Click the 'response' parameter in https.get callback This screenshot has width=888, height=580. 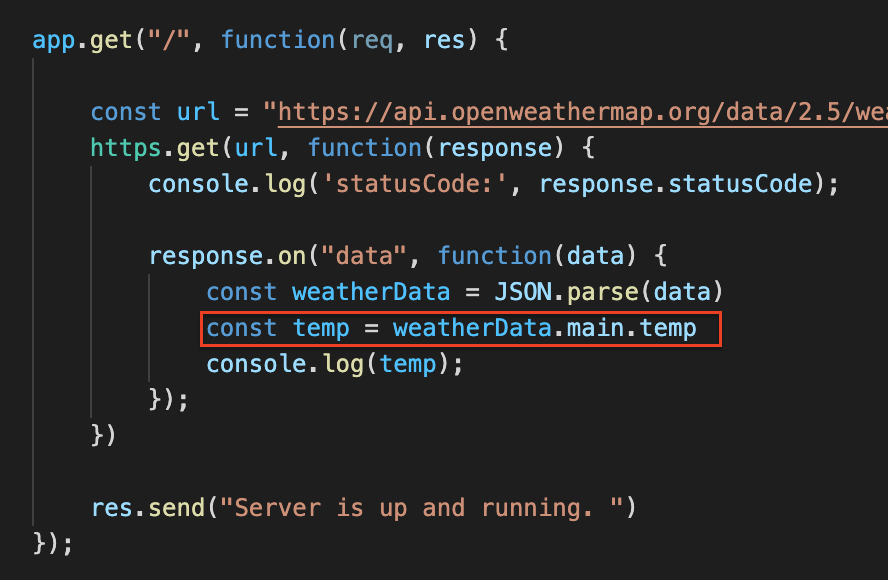click(x=496, y=148)
